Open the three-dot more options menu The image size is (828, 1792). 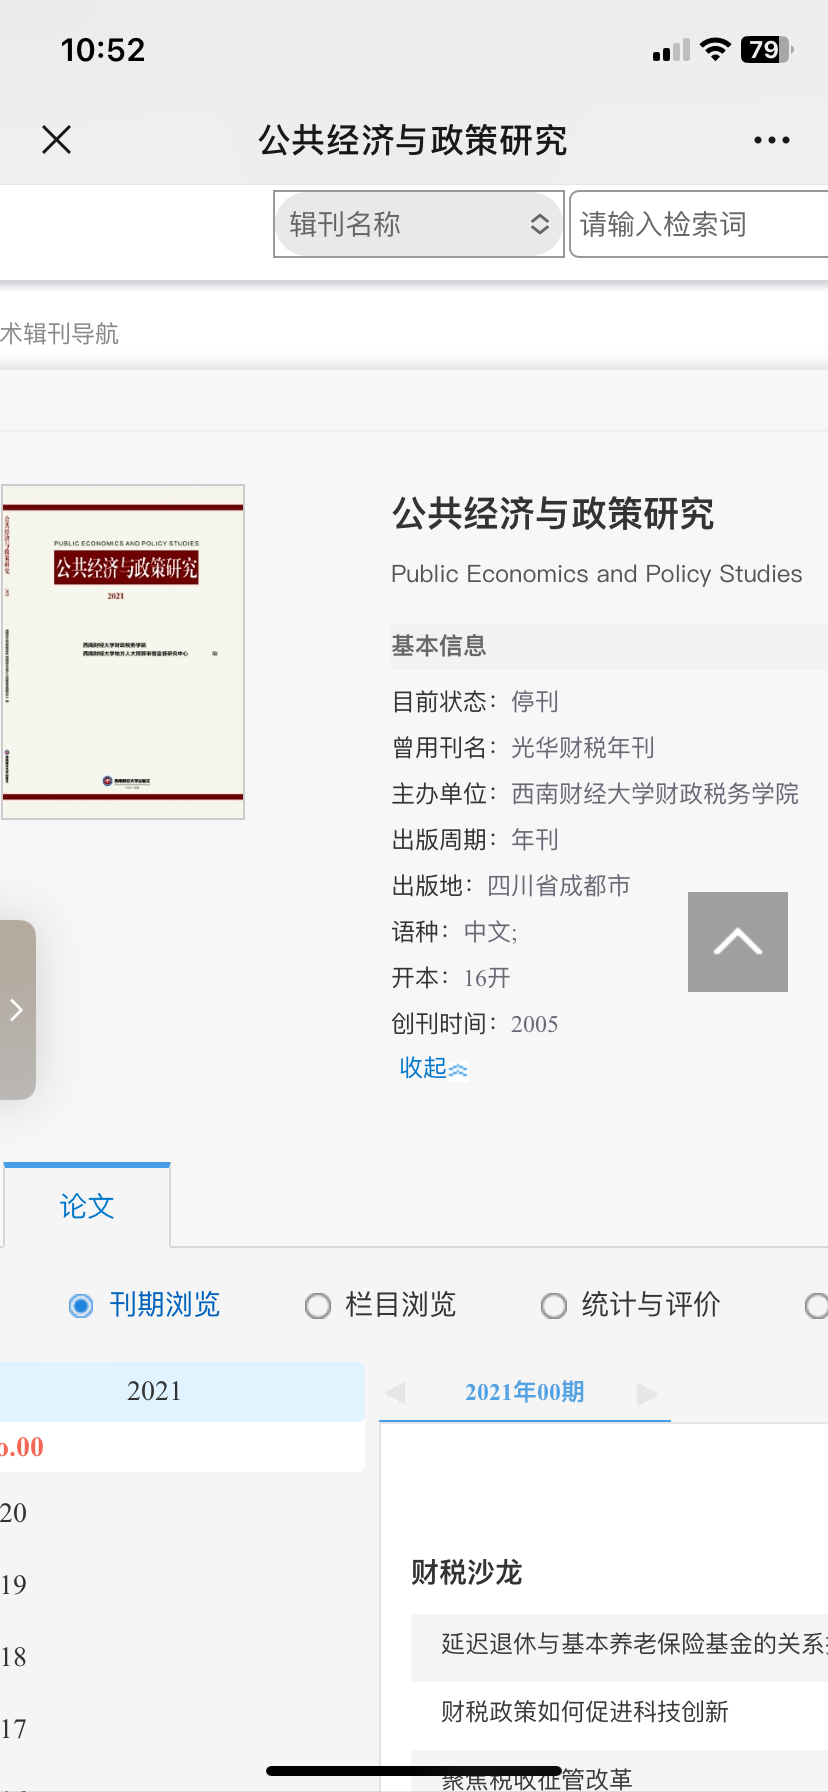pyautogui.click(x=771, y=141)
